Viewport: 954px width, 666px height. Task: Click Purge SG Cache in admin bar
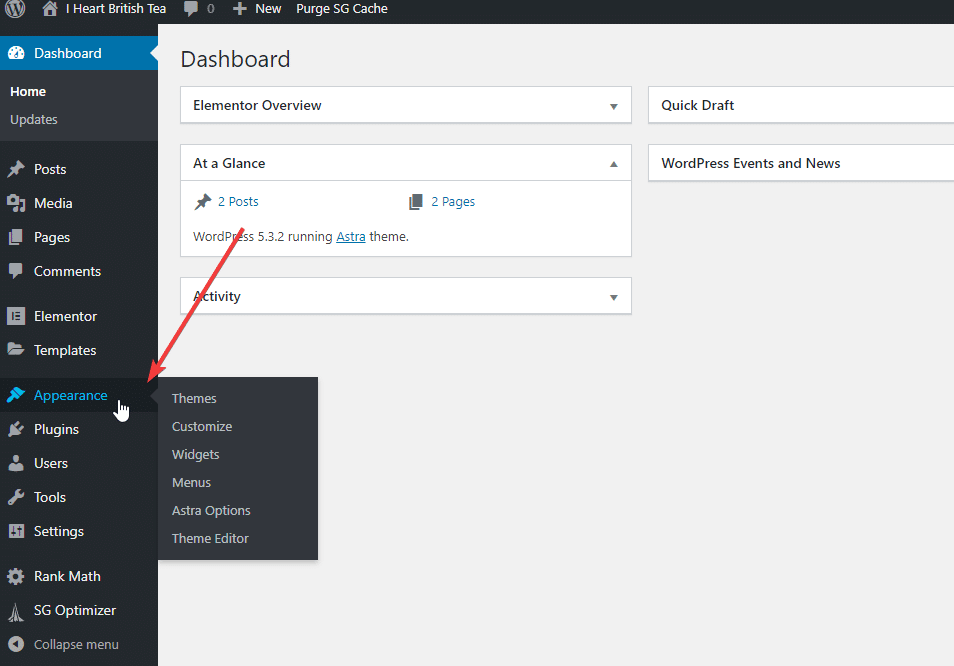341,9
